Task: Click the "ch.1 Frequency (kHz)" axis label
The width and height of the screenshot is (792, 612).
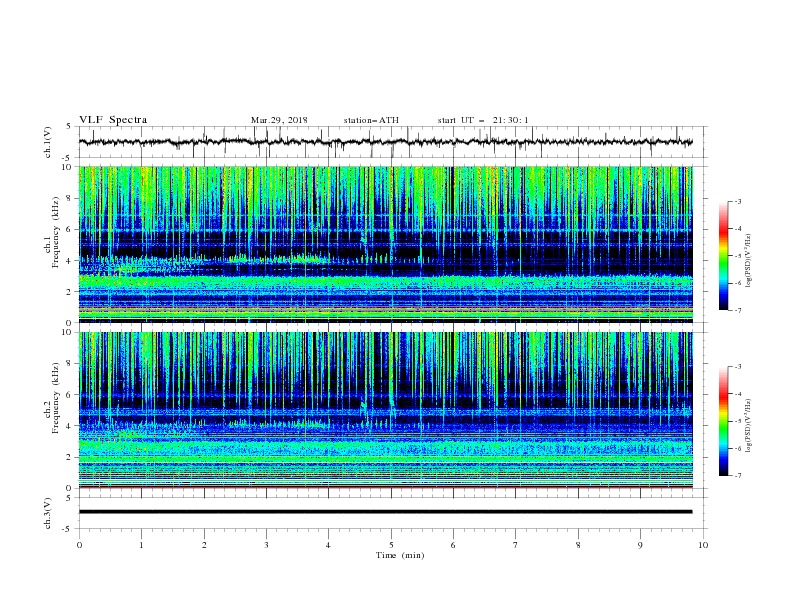Action: [x=52, y=232]
